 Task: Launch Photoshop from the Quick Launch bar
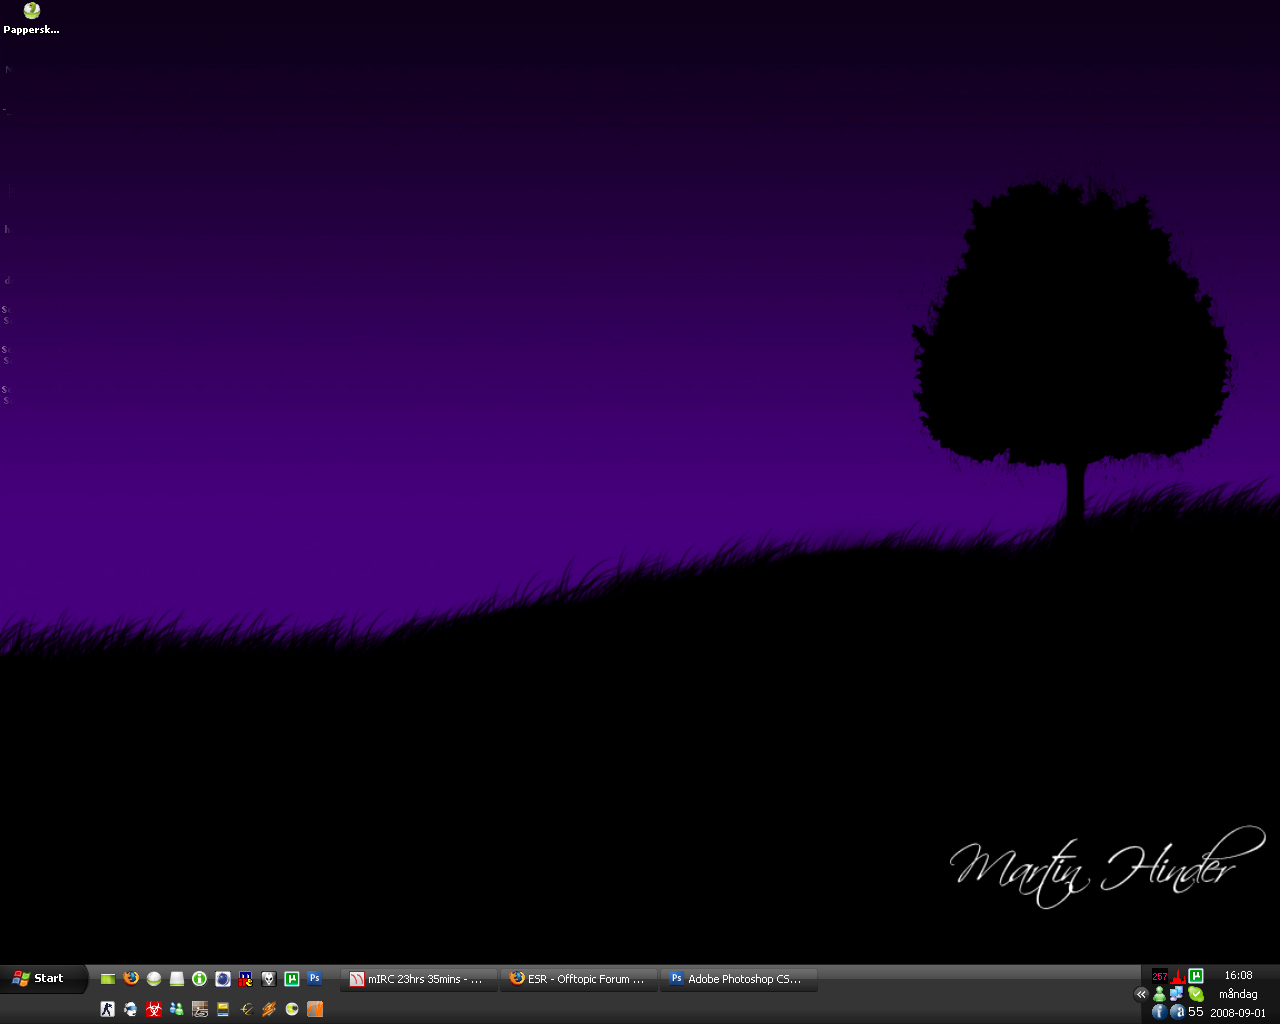315,979
